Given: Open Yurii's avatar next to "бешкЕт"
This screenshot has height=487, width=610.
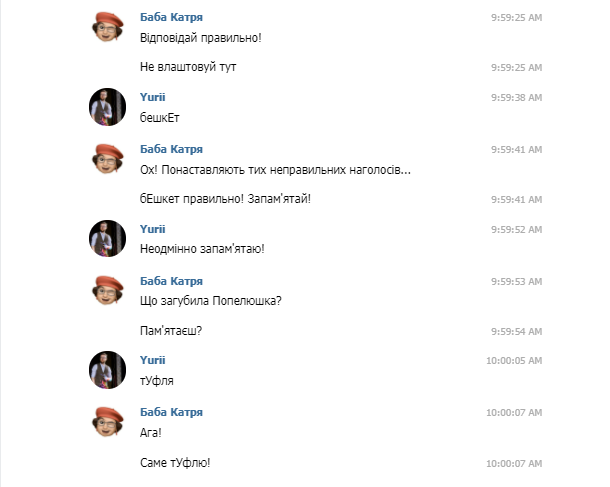Looking at the screenshot, I should pyautogui.click(x=107, y=107).
